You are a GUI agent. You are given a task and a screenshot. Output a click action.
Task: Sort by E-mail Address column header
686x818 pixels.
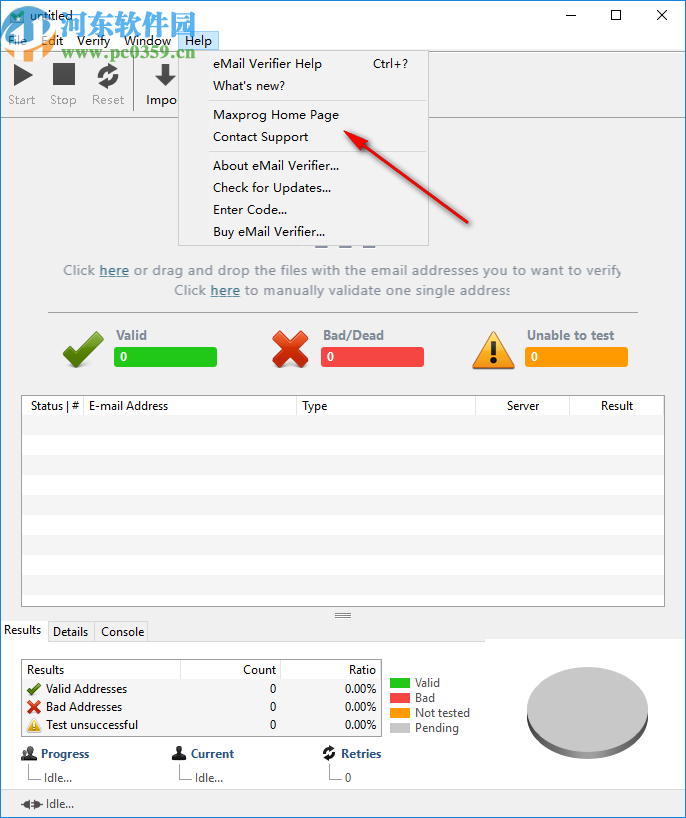[x=190, y=406]
